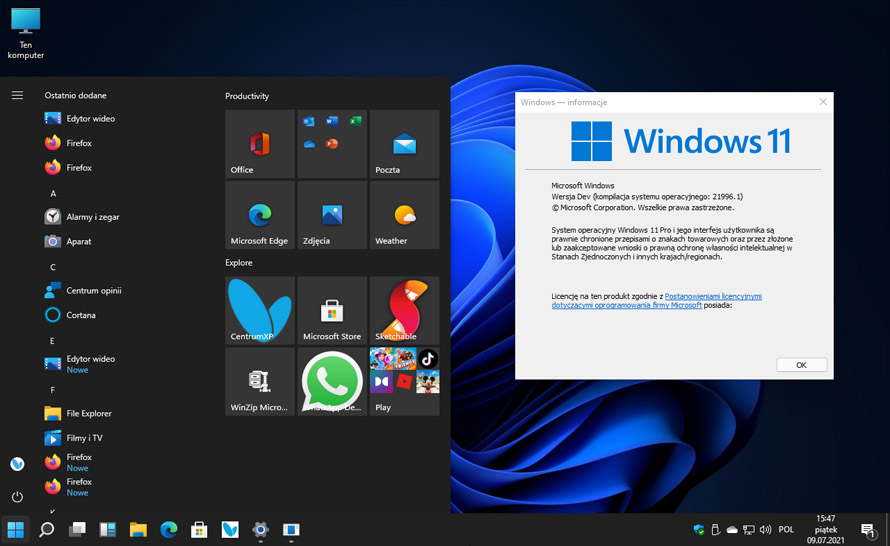The image size is (890, 546).
Task: Open the network tray icon
Action: coord(749,530)
